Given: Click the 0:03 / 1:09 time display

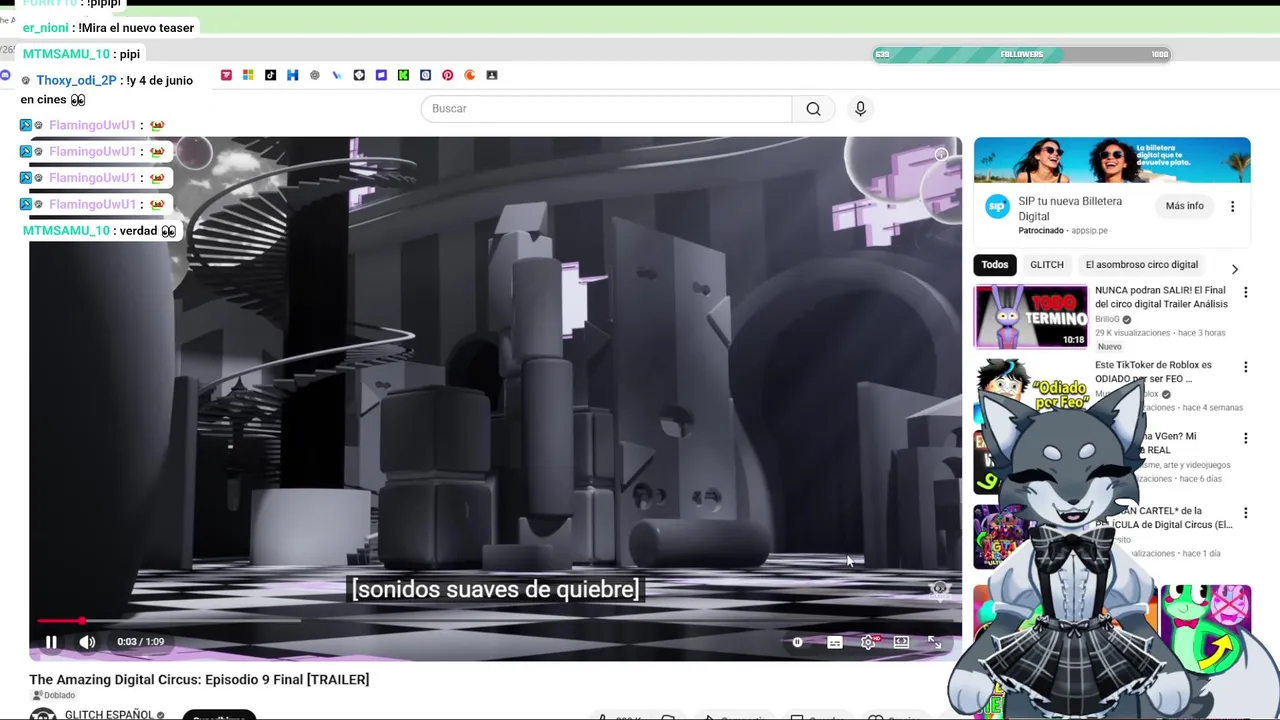Looking at the screenshot, I should coord(140,642).
